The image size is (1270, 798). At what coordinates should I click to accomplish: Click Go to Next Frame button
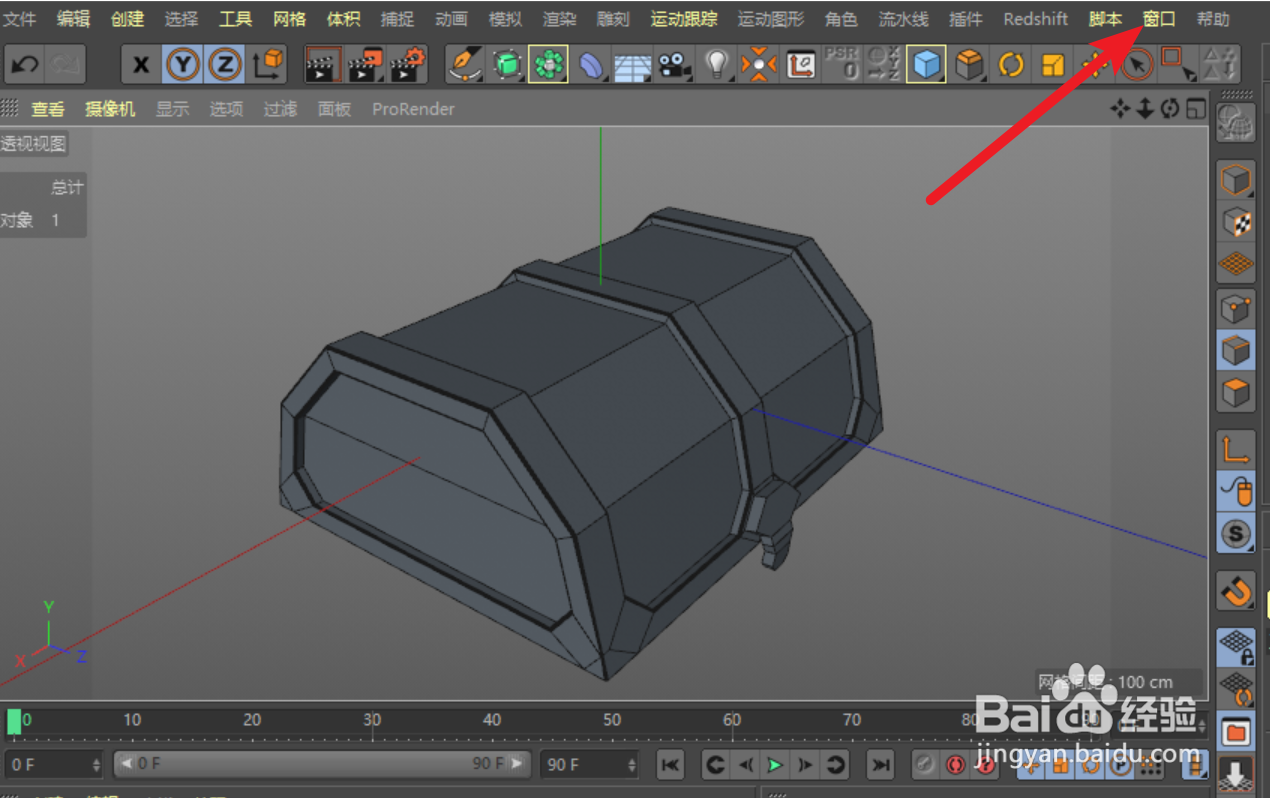coord(805,765)
